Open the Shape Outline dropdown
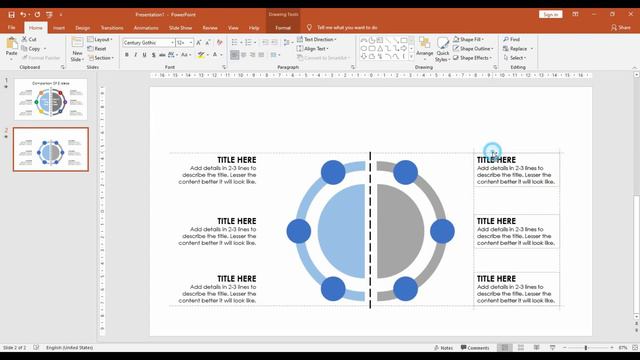640x360 pixels. click(473, 49)
